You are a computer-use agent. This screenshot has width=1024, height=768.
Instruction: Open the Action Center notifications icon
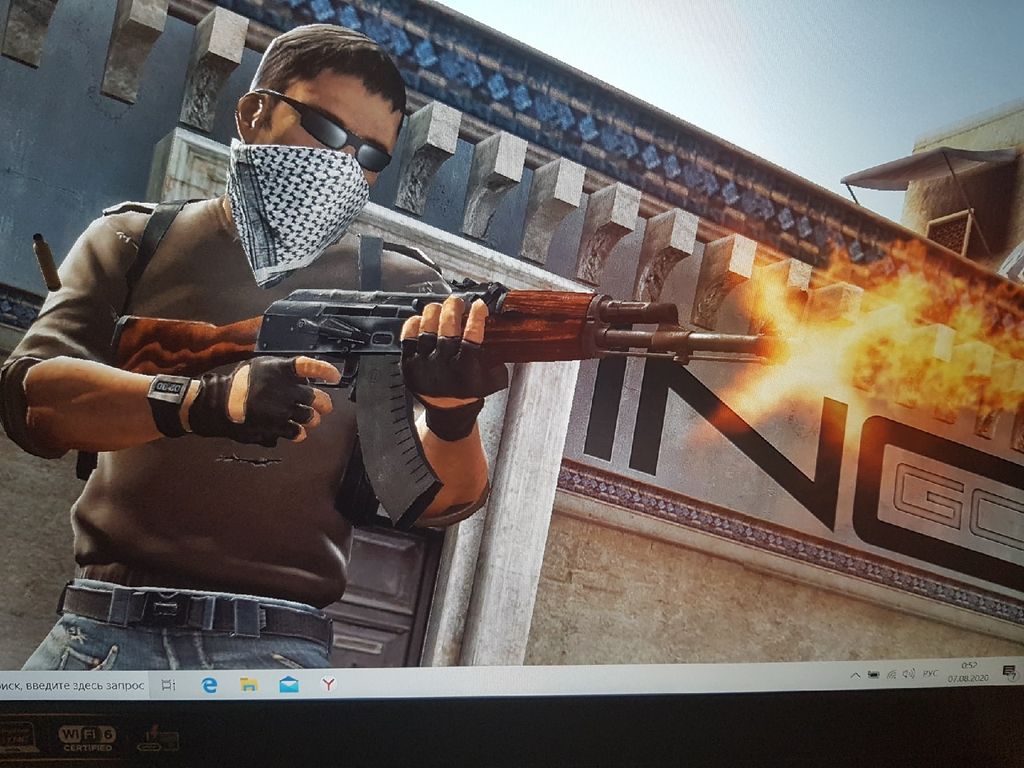click(1008, 671)
